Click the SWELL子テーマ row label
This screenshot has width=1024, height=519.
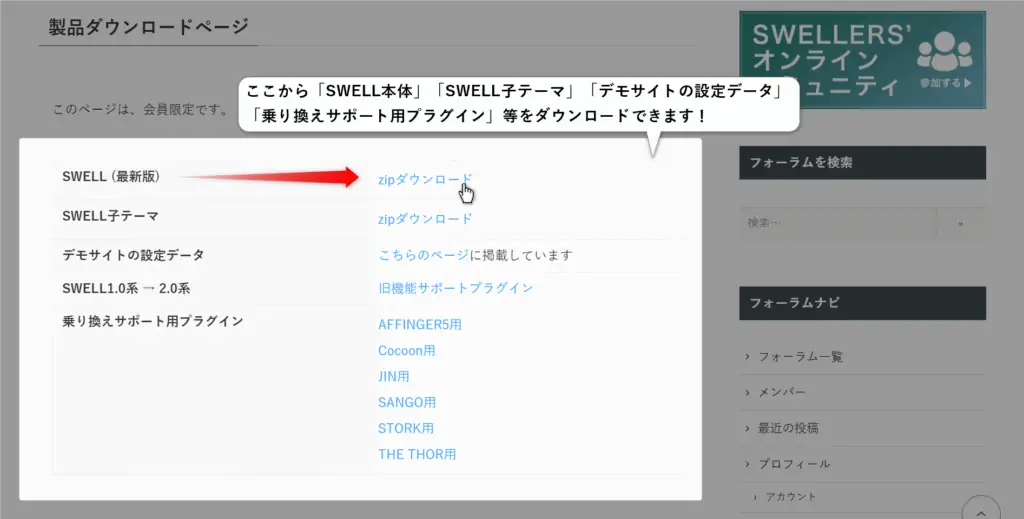[x=110, y=215]
